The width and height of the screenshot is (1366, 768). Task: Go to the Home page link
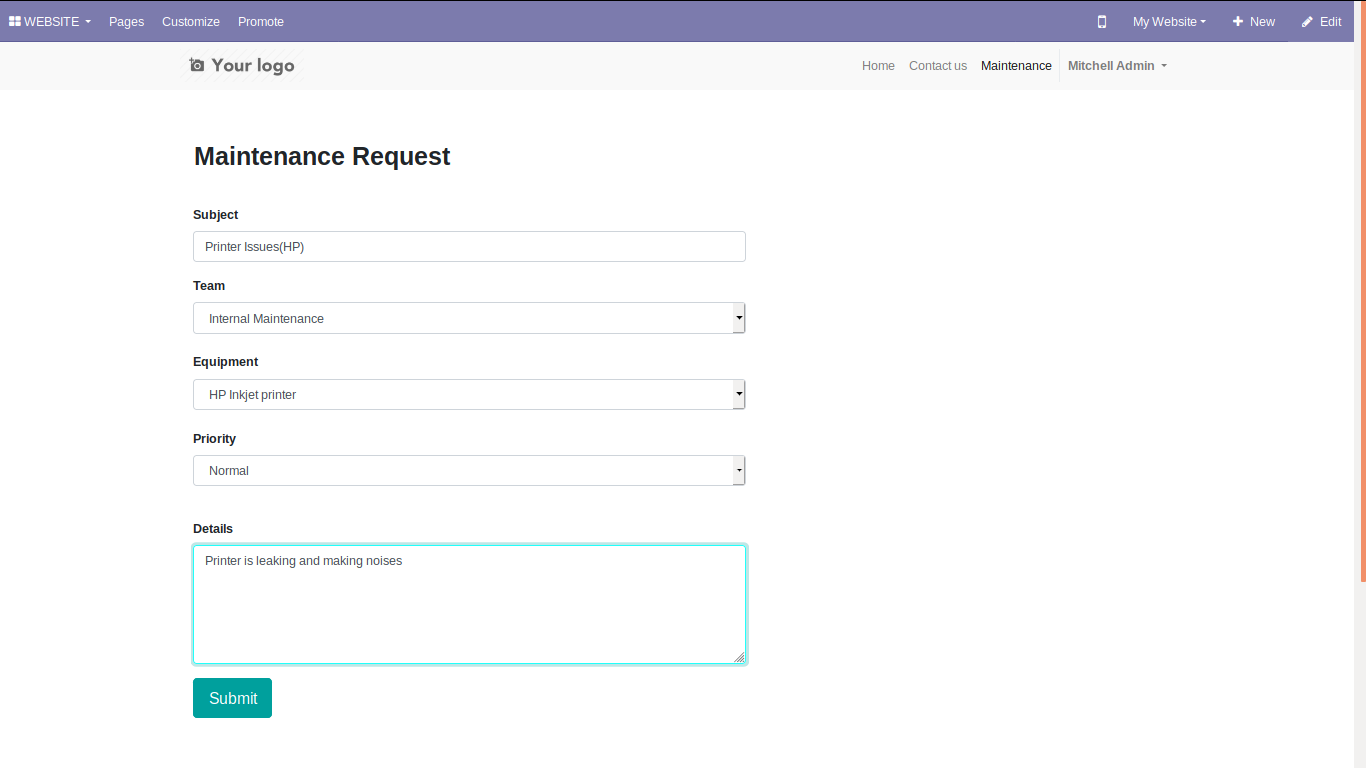(x=878, y=65)
